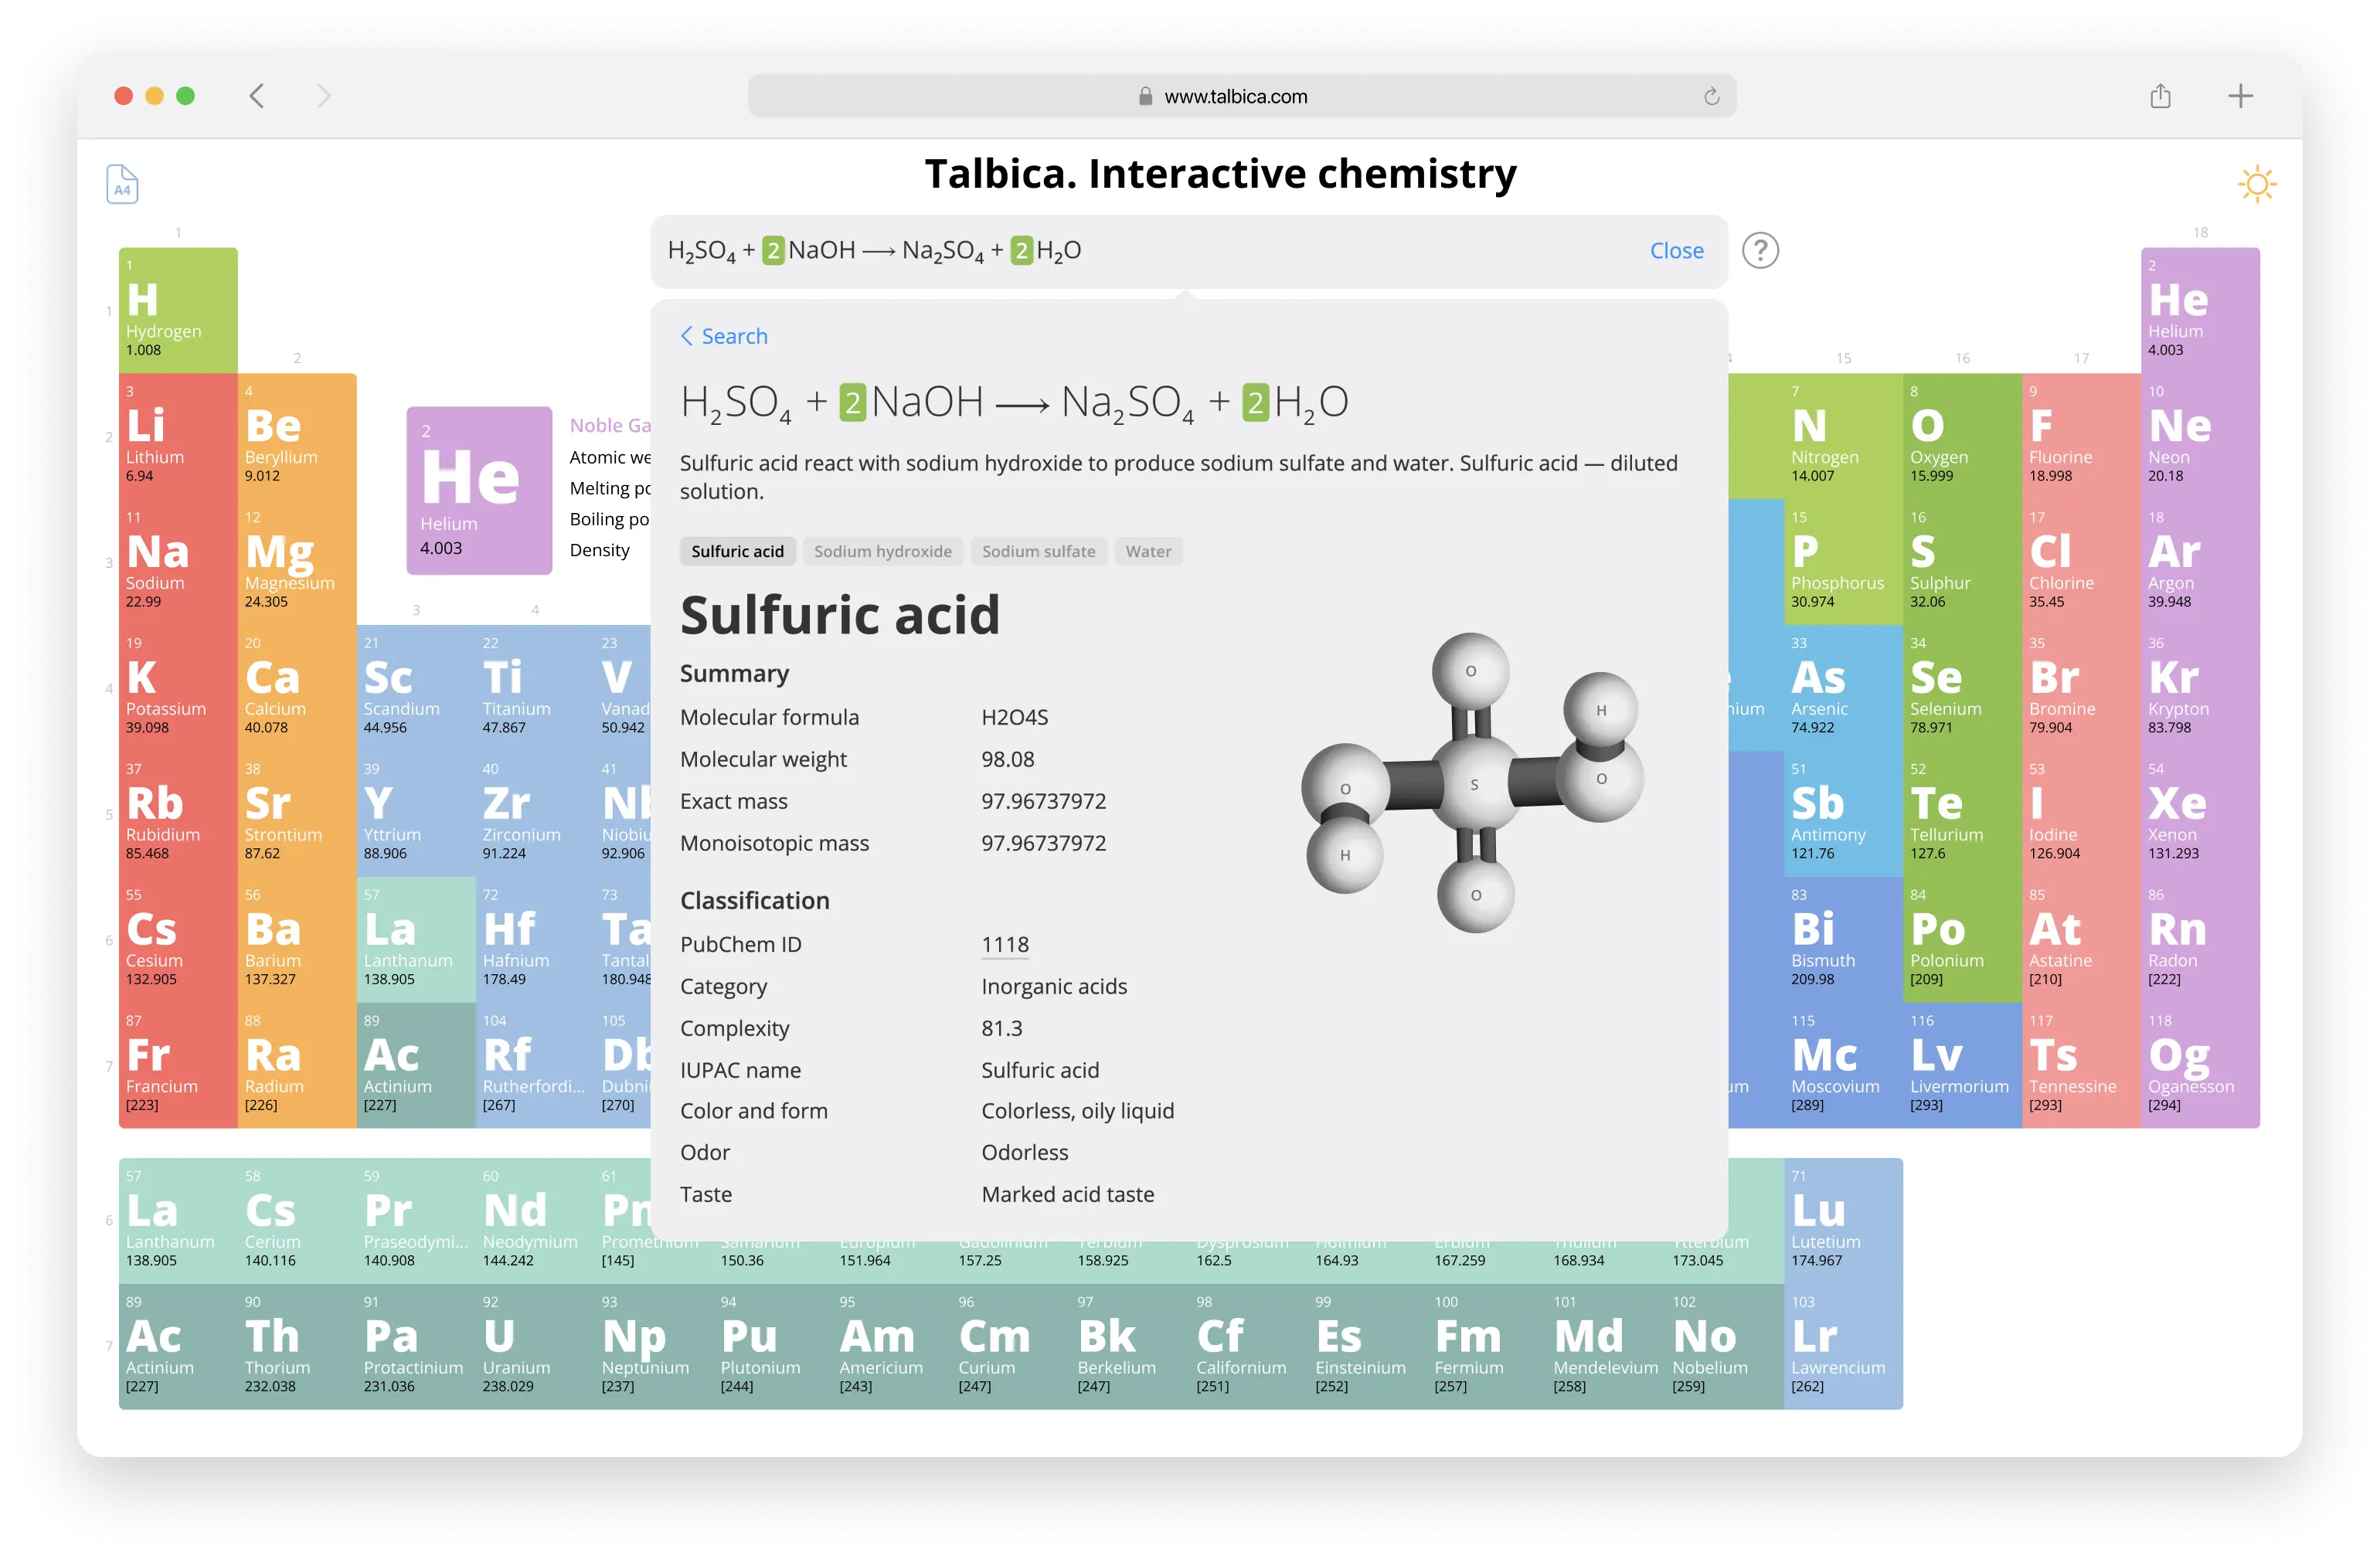Open the Krypton element tile
The width and height of the screenshot is (2380, 1559).
tap(2200, 688)
